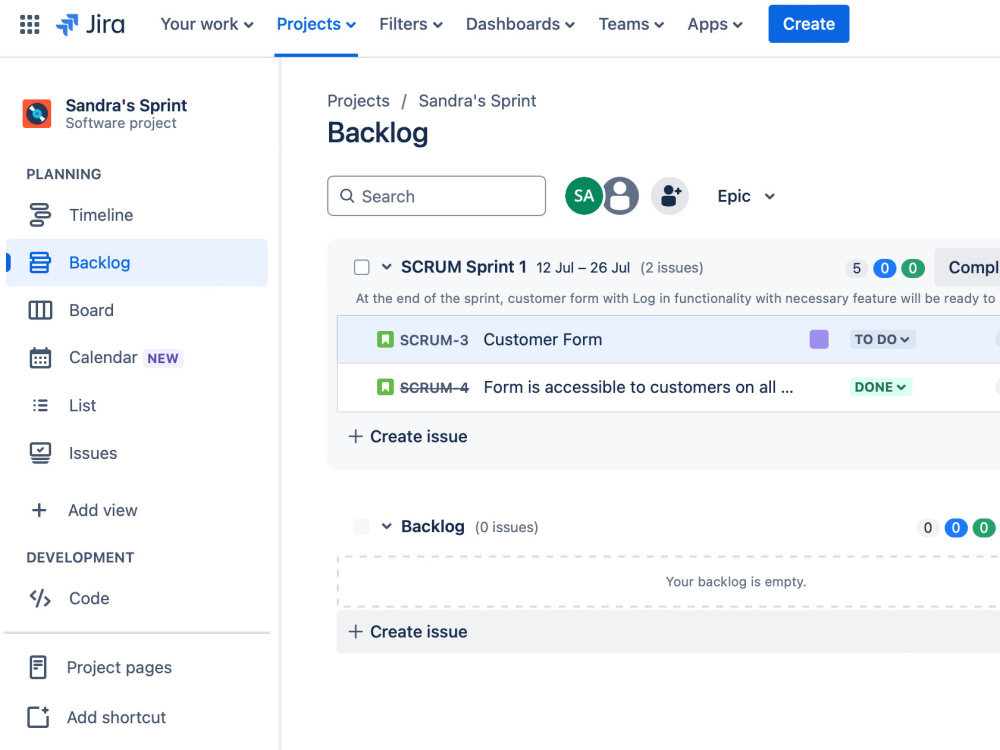Select the SA user avatar filter

[584, 196]
